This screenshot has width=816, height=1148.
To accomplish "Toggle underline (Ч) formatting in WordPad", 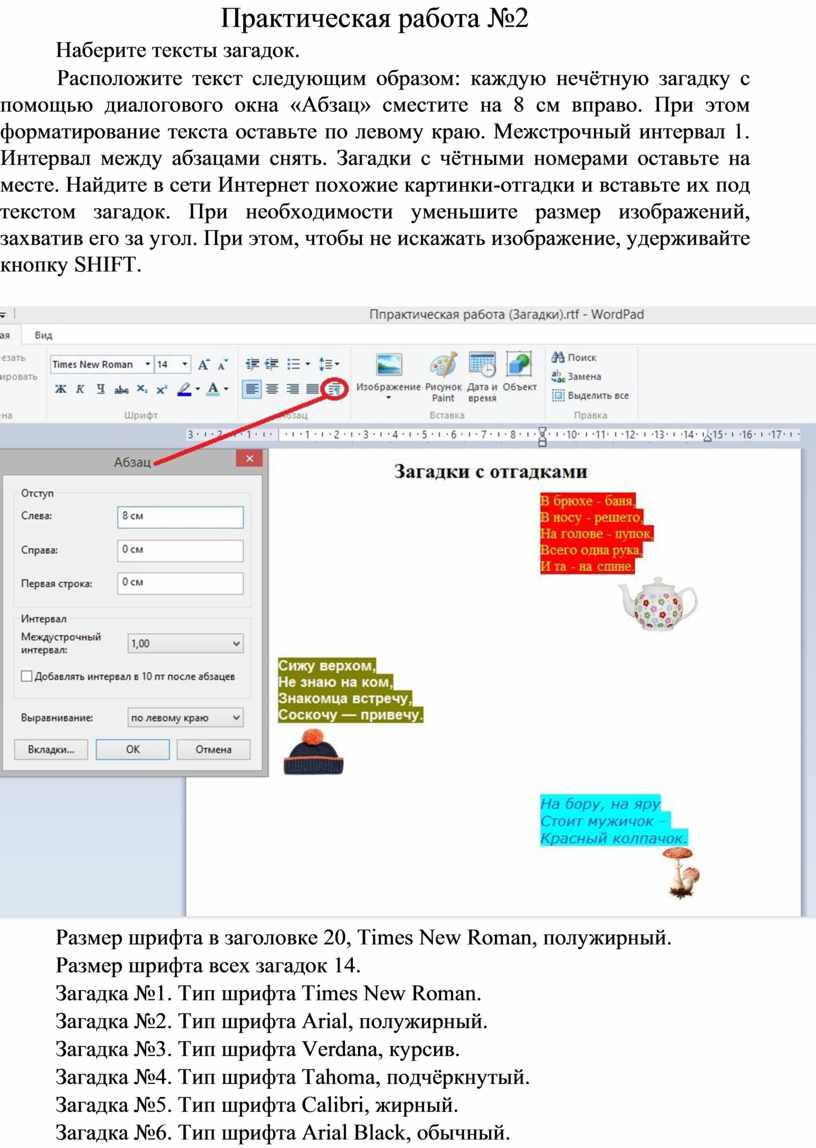I will [x=100, y=389].
